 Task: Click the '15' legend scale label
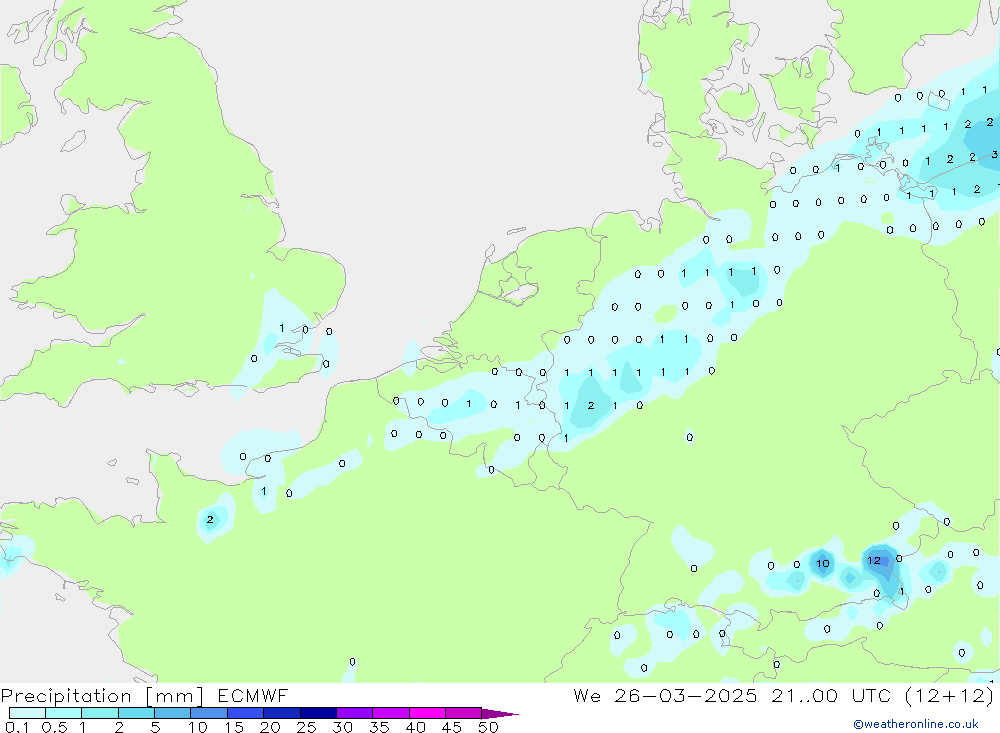pyautogui.click(x=234, y=727)
